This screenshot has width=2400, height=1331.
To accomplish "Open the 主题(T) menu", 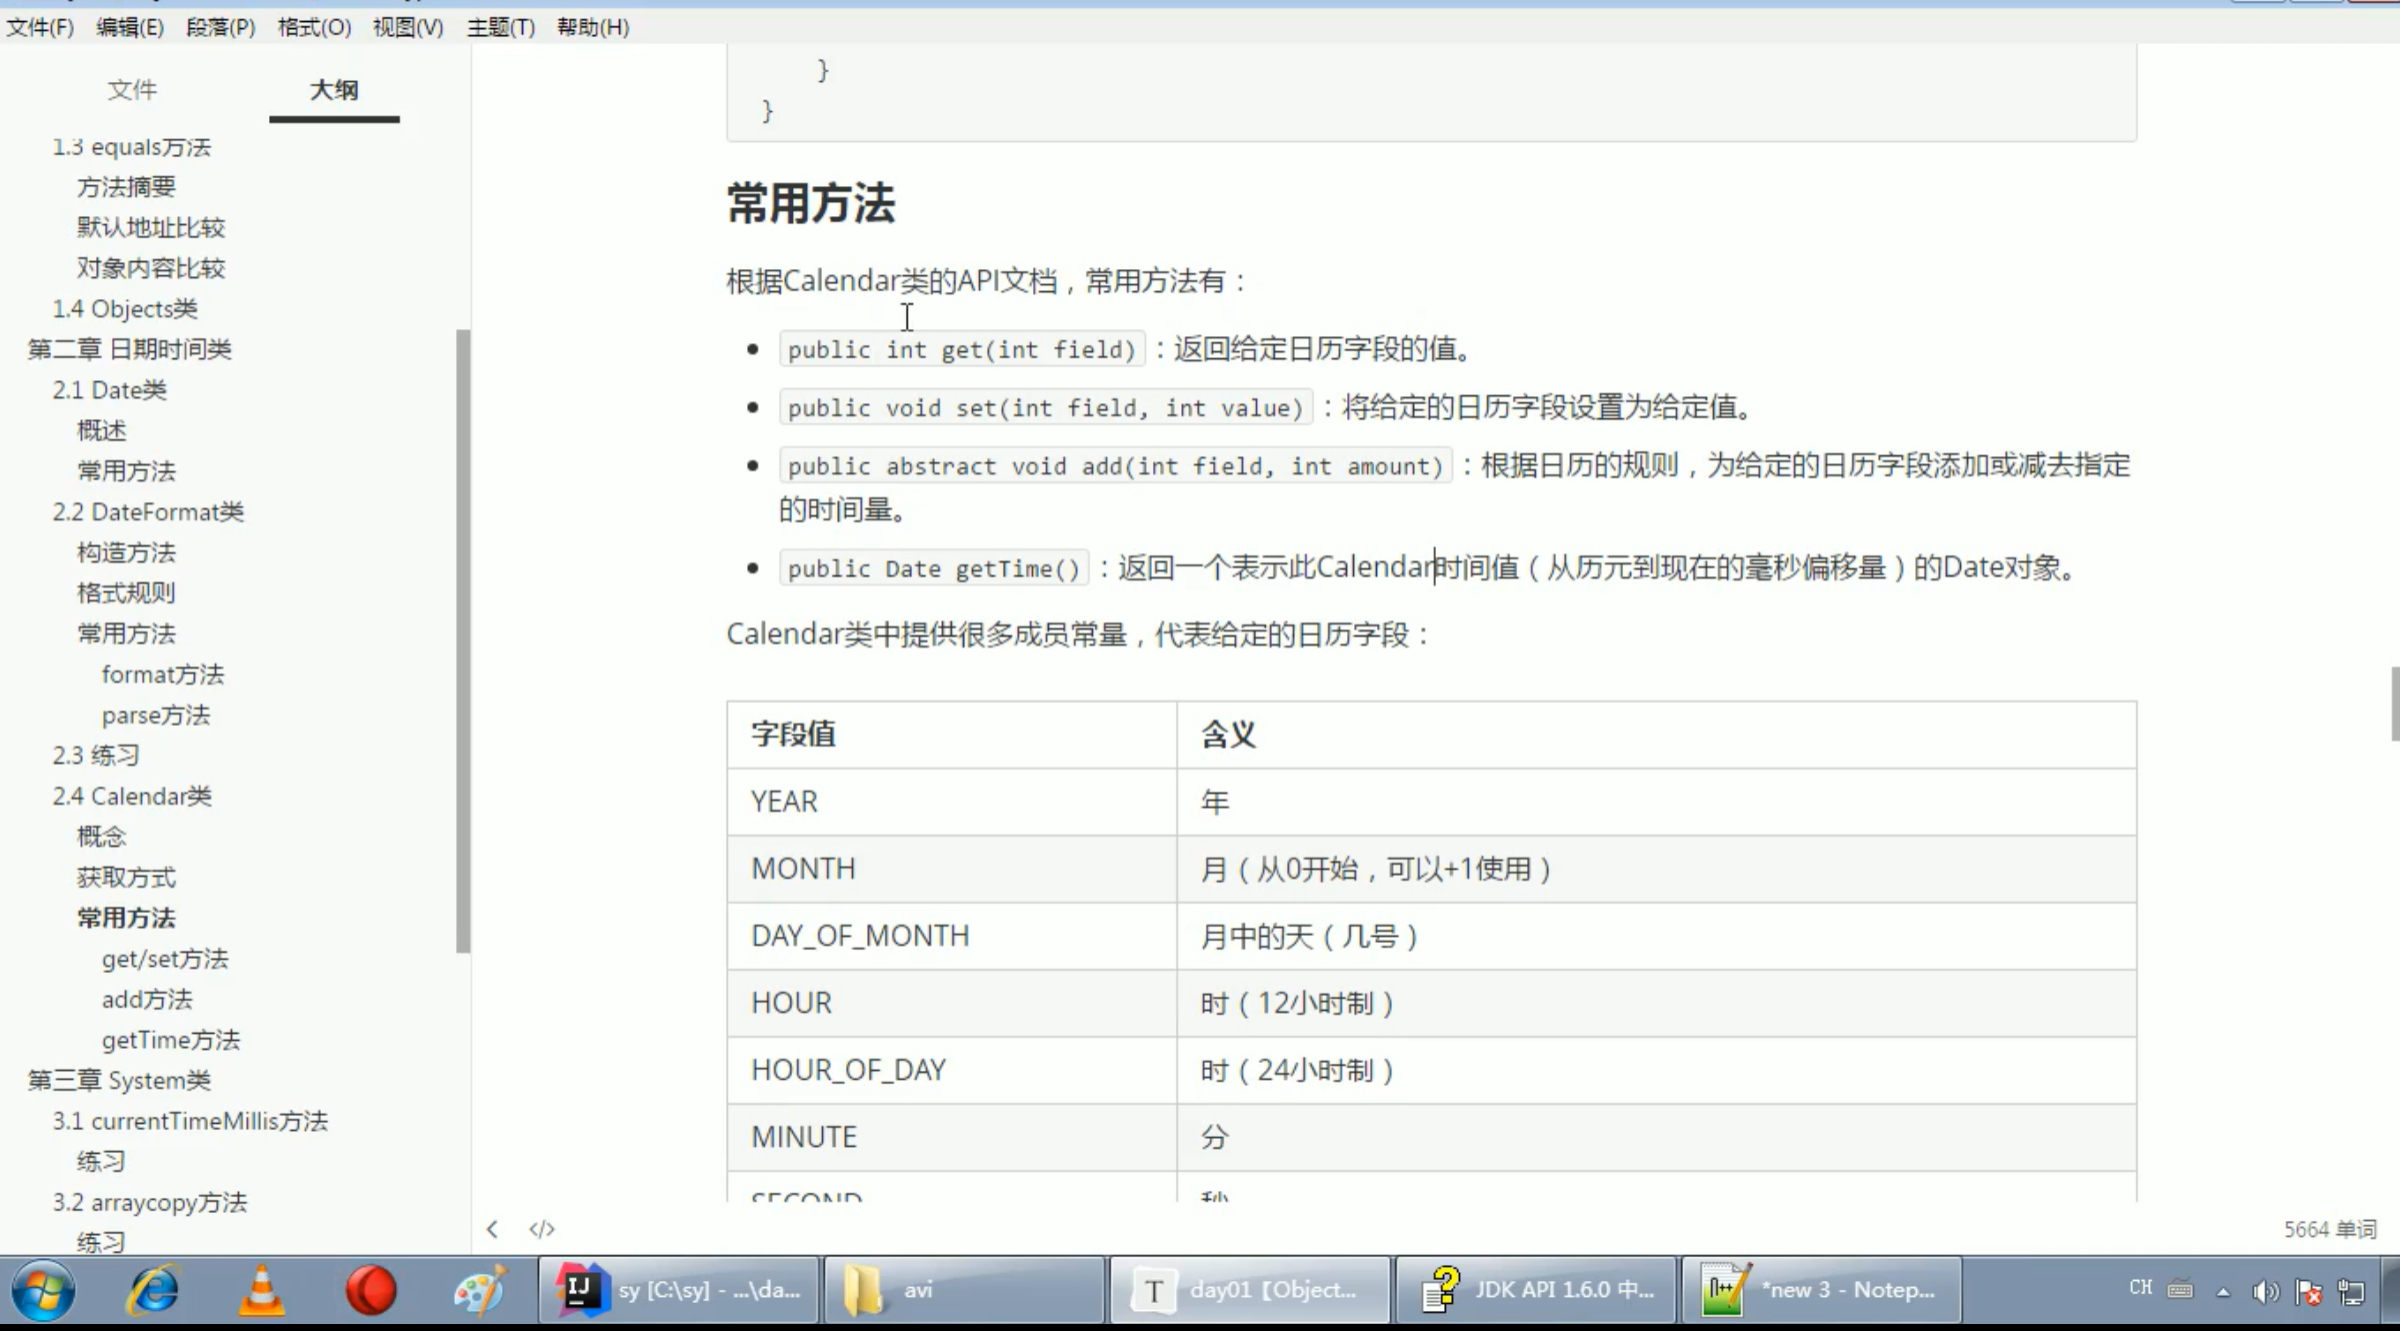I will click(x=500, y=27).
